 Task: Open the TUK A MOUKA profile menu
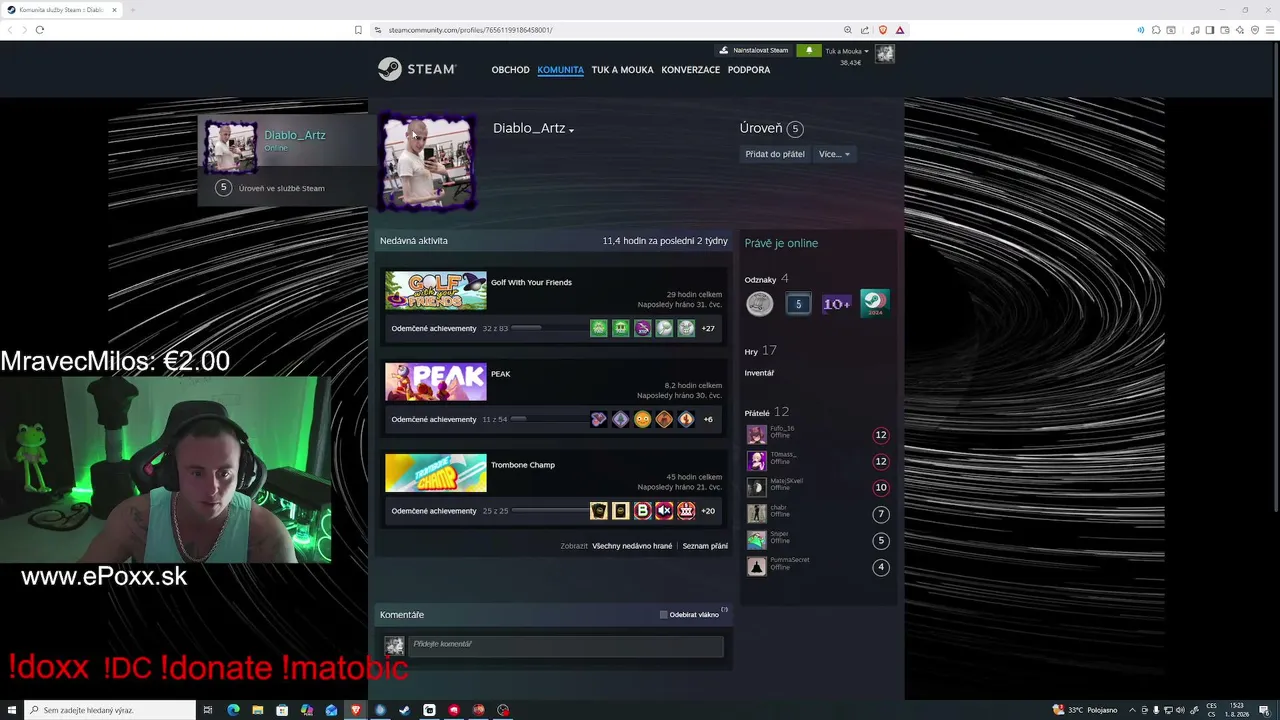622,70
